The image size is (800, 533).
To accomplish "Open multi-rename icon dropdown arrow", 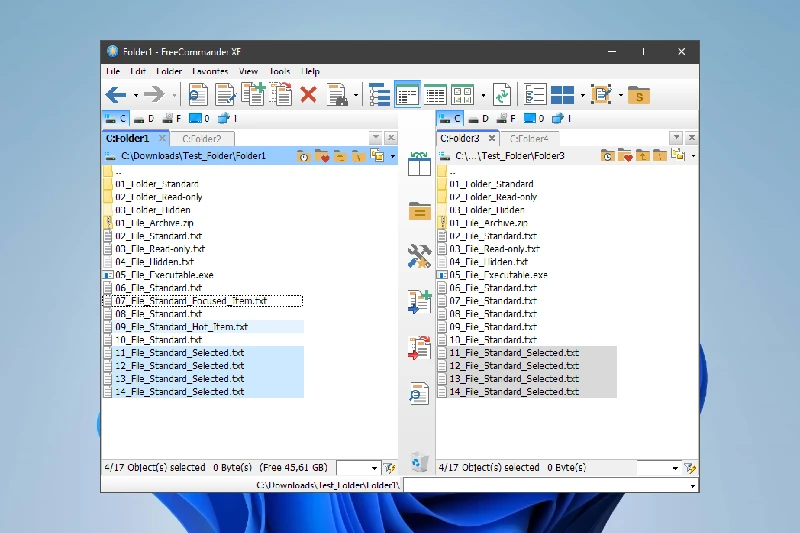I will [620, 95].
